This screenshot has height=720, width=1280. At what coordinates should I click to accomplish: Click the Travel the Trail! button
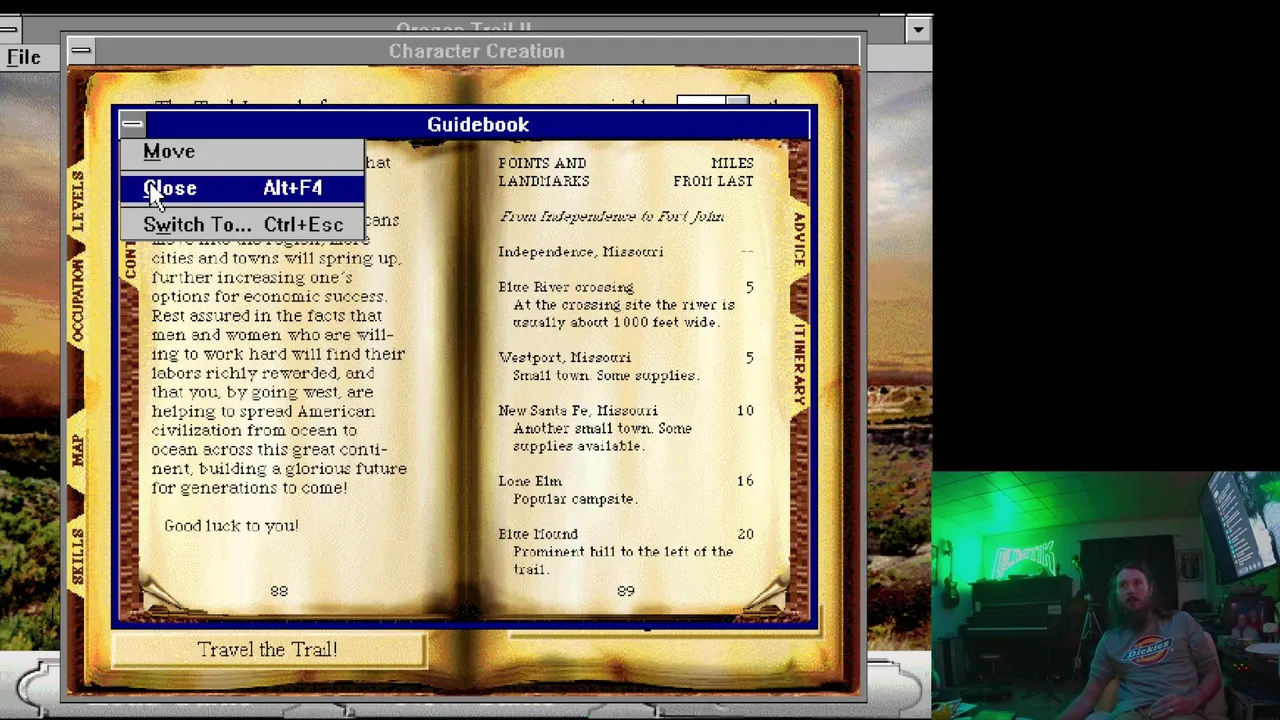(268, 650)
